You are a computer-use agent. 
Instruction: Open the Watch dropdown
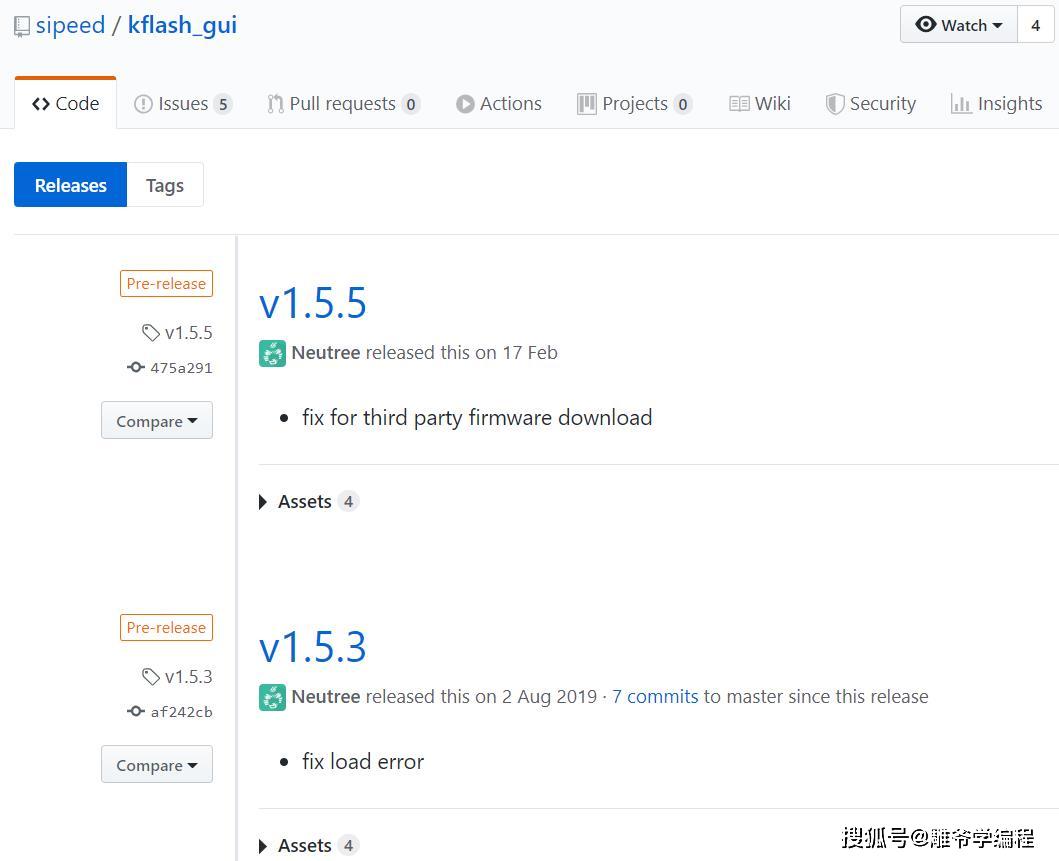click(958, 25)
